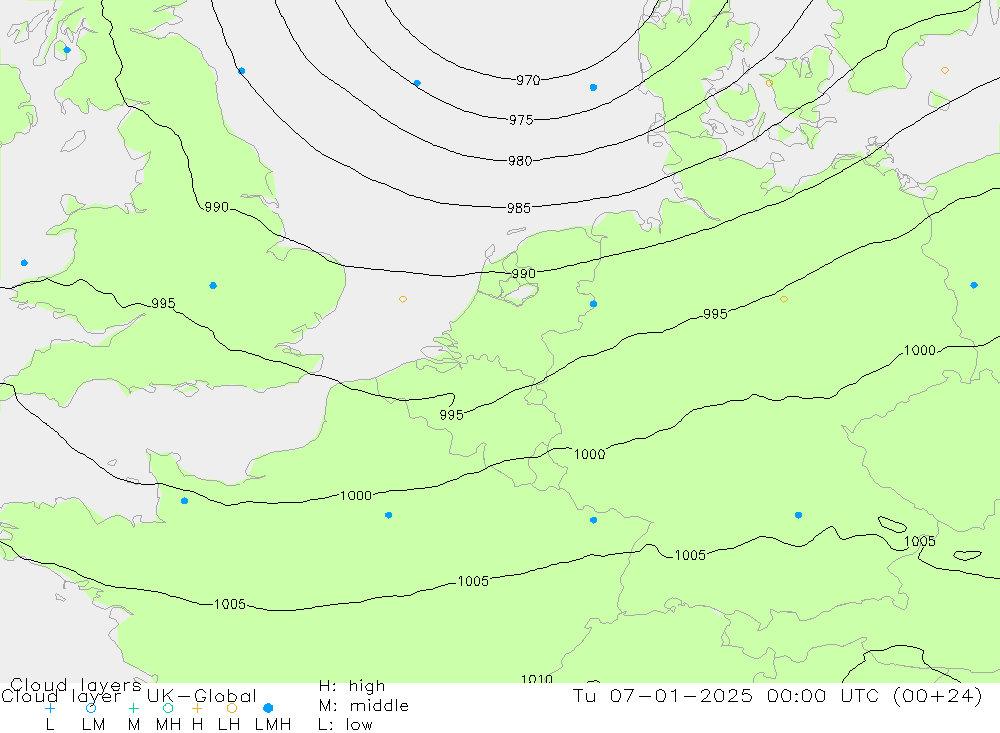
Task: Click the 'MH' legend label text
Action: 168,725
